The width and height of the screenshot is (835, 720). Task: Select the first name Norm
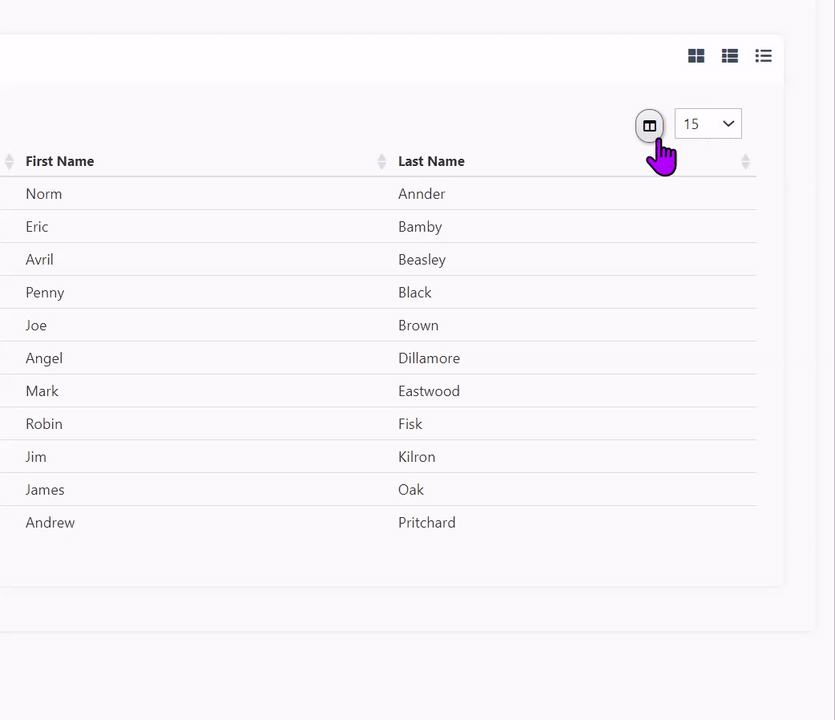click(44, 194)
